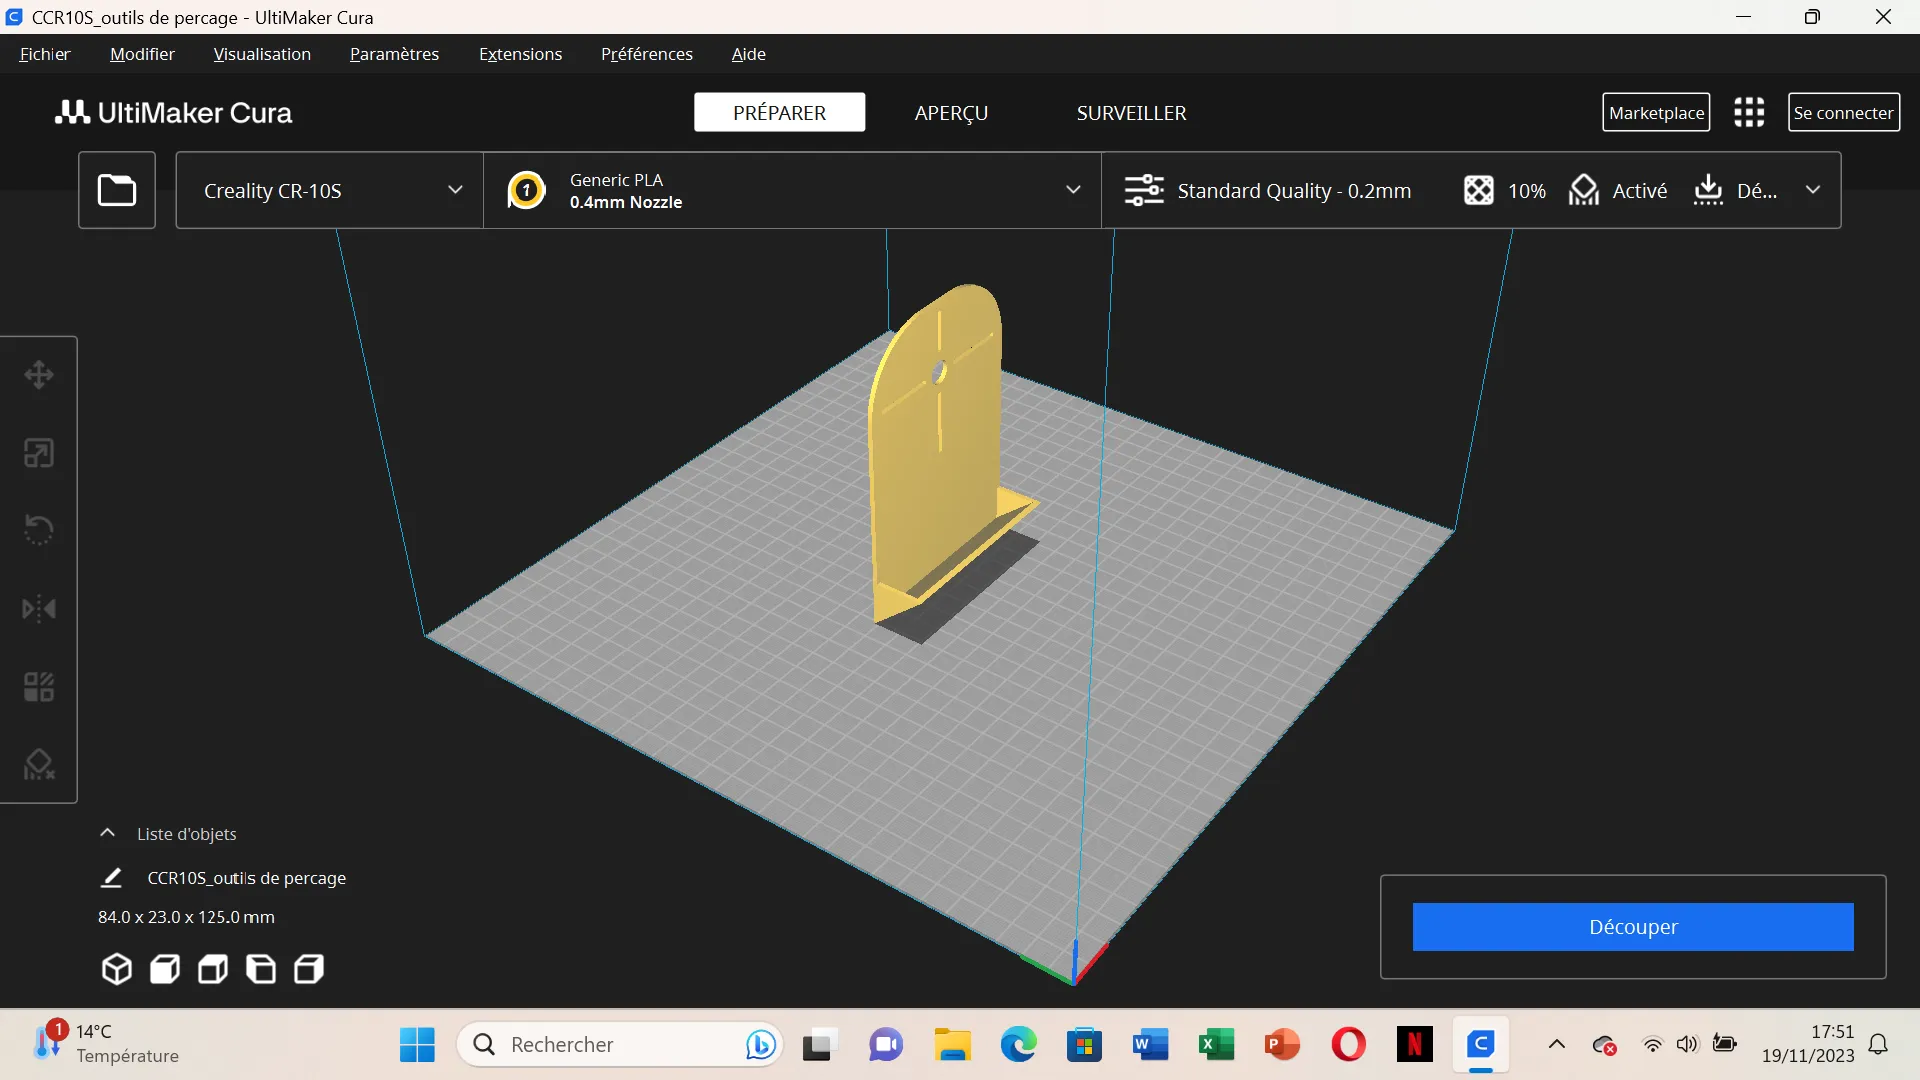Viewport: 1920px width, 1080px height.
Task: Select the Scale tool icon
Action: [39, 453]
